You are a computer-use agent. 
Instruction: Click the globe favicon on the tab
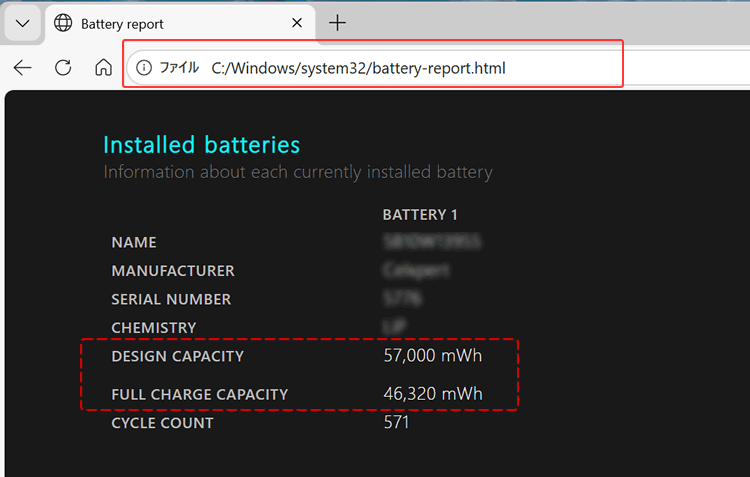click(x=63, y=23)
